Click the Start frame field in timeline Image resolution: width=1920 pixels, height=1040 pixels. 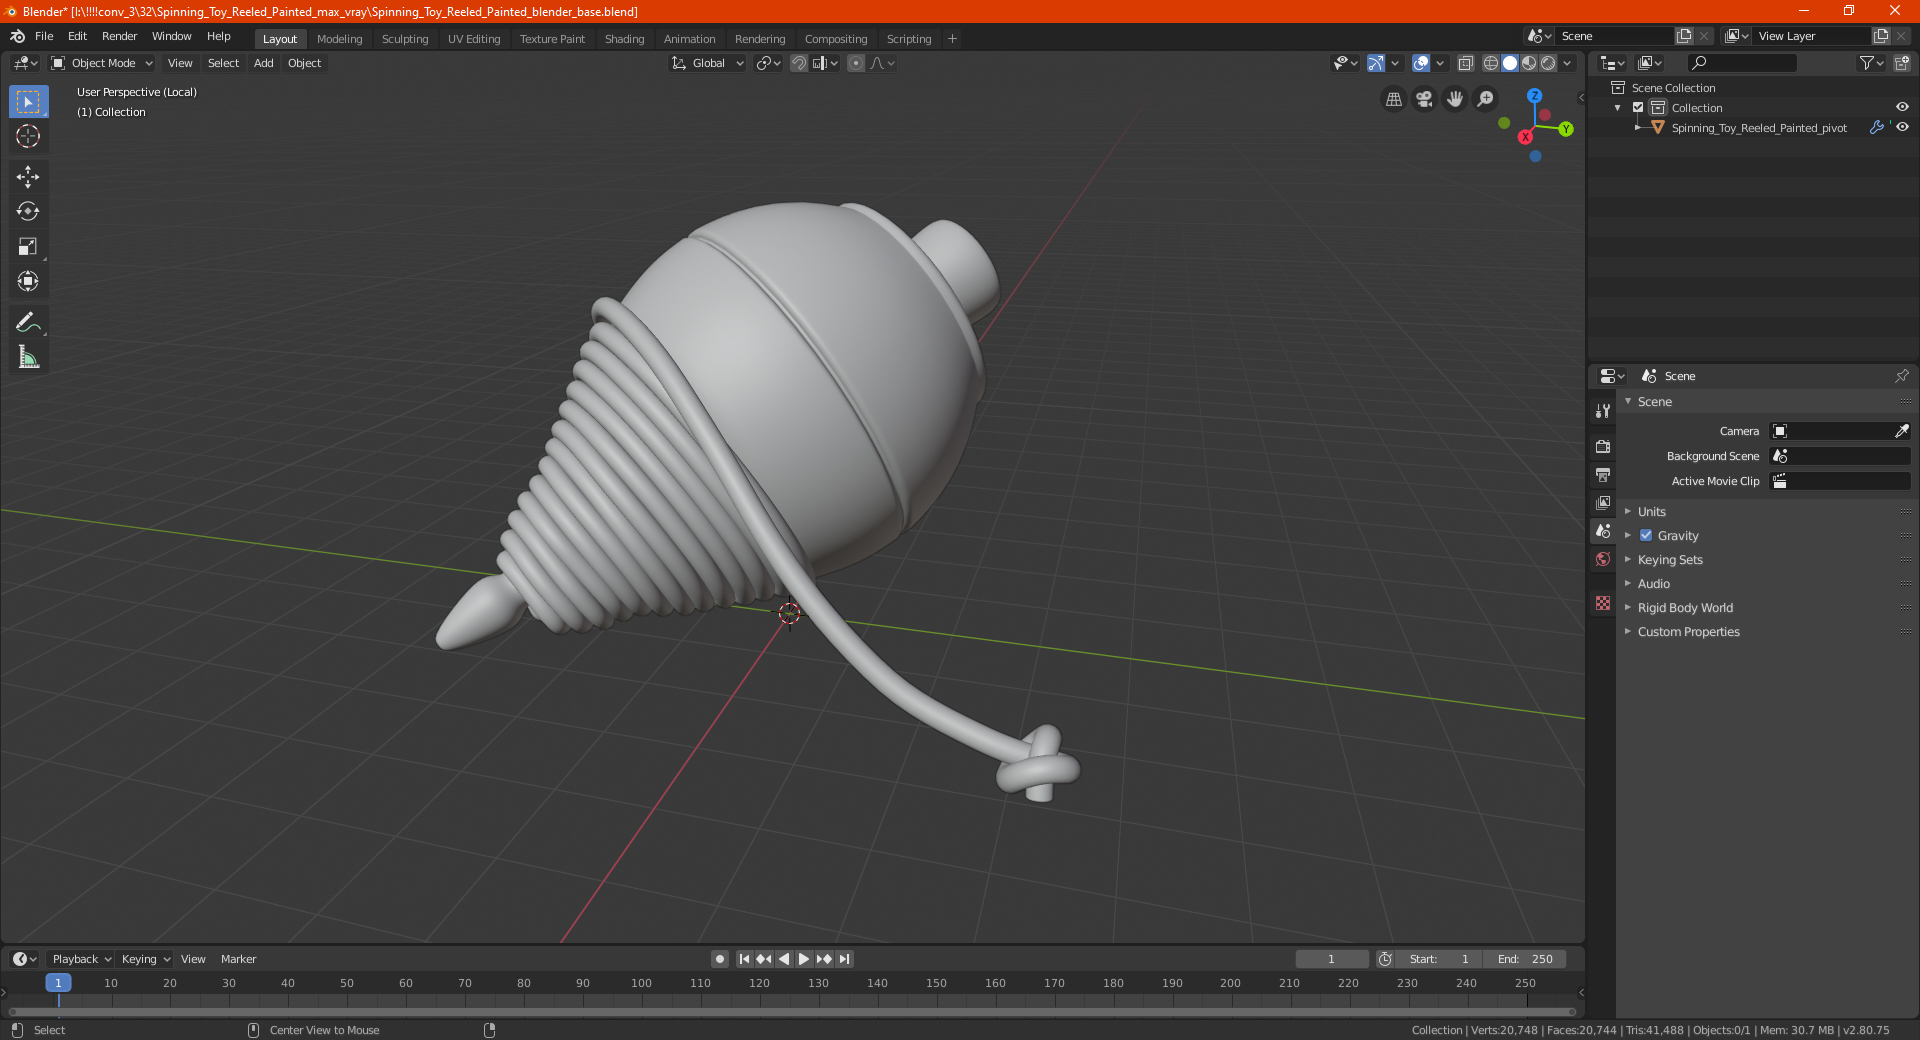click(x=1439, y=958)
